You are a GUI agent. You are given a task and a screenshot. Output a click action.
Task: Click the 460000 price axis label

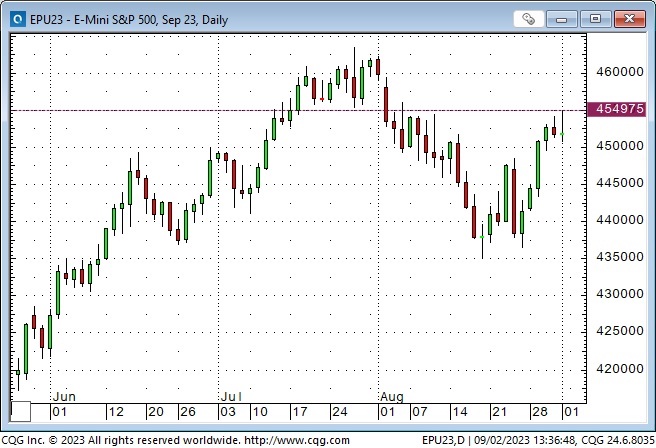pos(620,72)
